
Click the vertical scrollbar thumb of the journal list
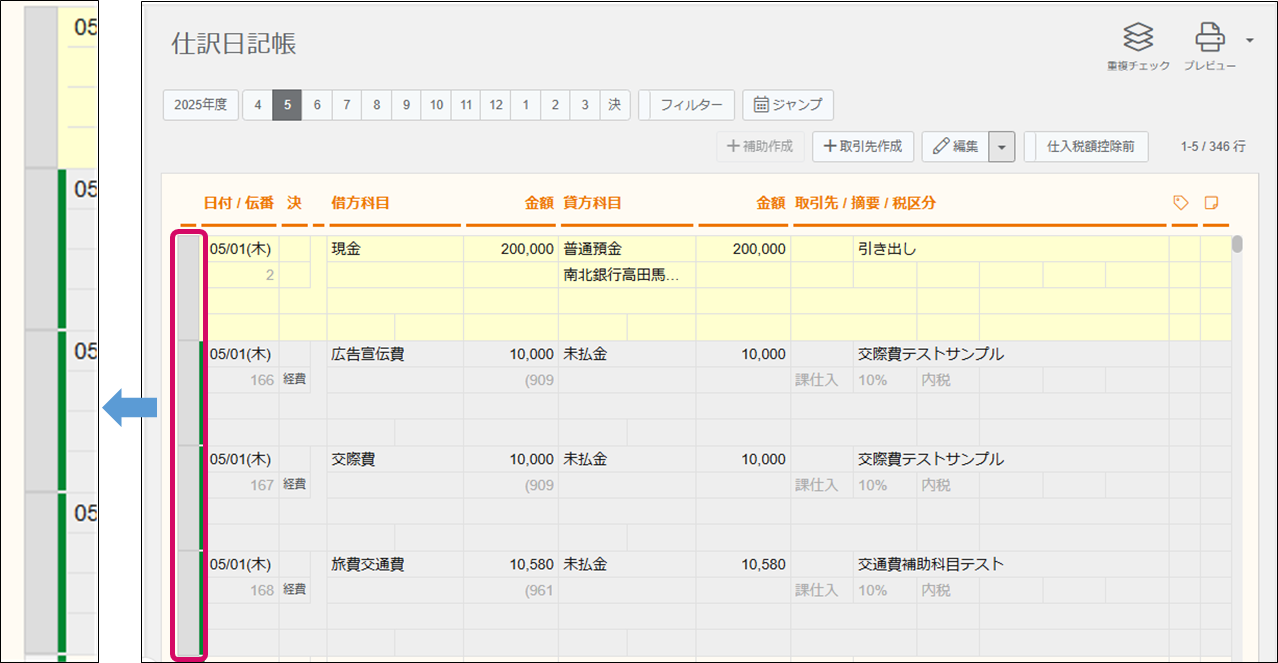1237,244
